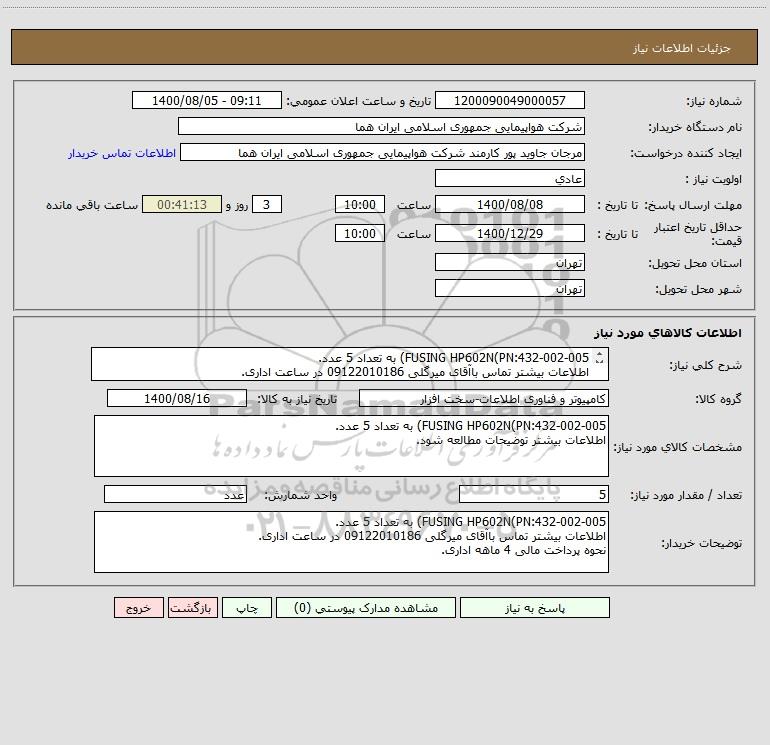Click the 'چاپ' print button

[x=247, y=608]
